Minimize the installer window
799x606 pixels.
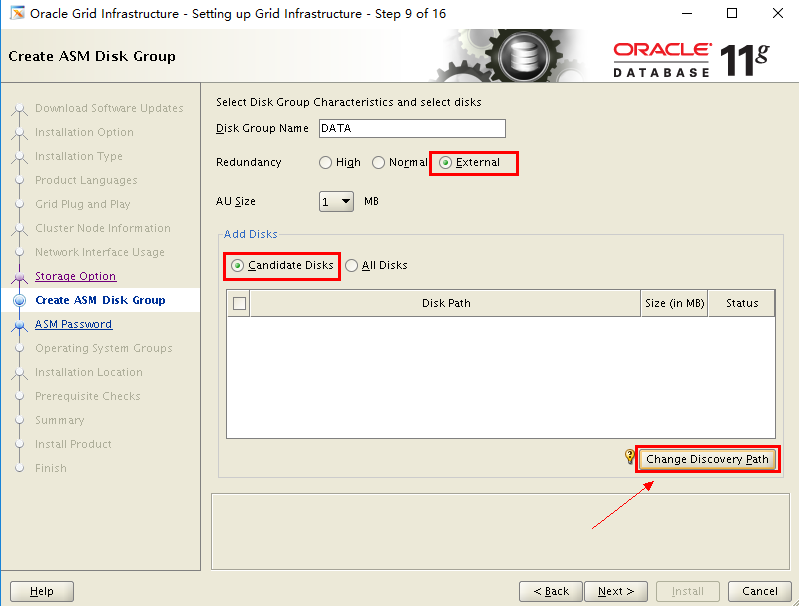click(x=687, y=13)
